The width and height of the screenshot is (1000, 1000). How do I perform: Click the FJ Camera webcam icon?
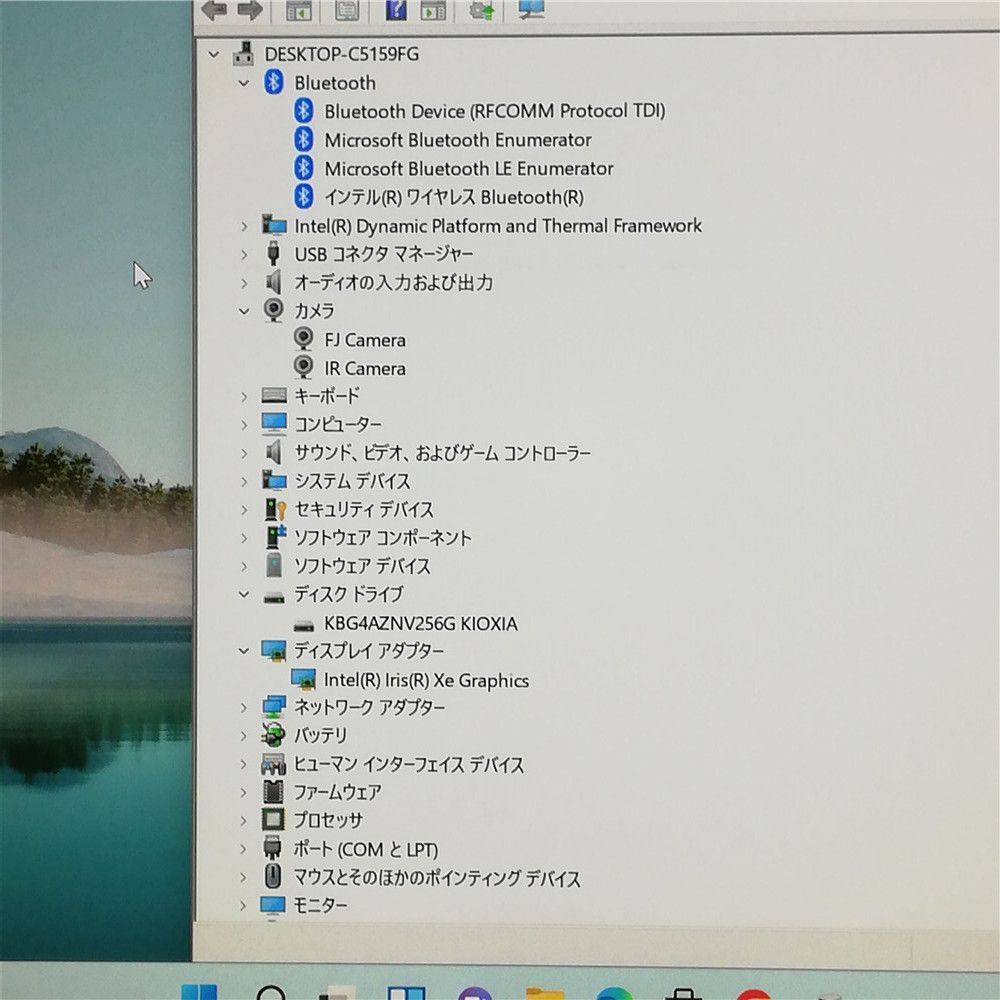point(304,339)
